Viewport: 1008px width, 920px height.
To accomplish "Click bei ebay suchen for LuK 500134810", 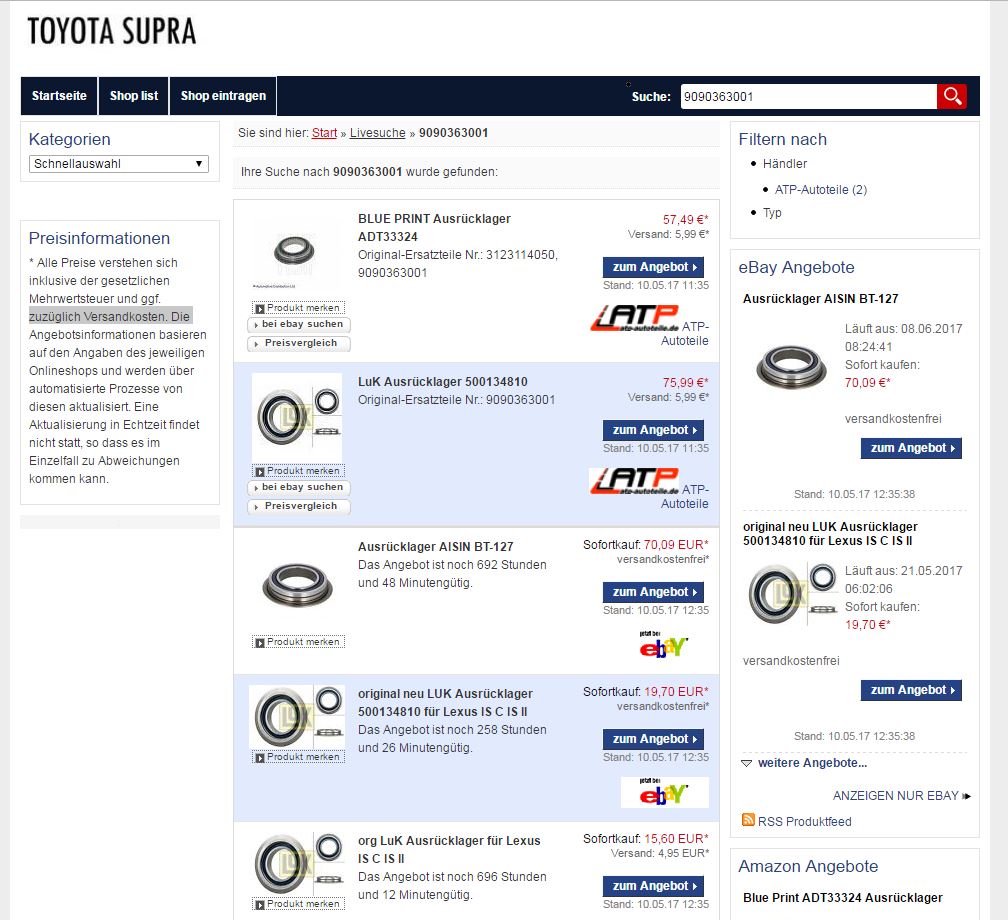I will pos(299,488).
